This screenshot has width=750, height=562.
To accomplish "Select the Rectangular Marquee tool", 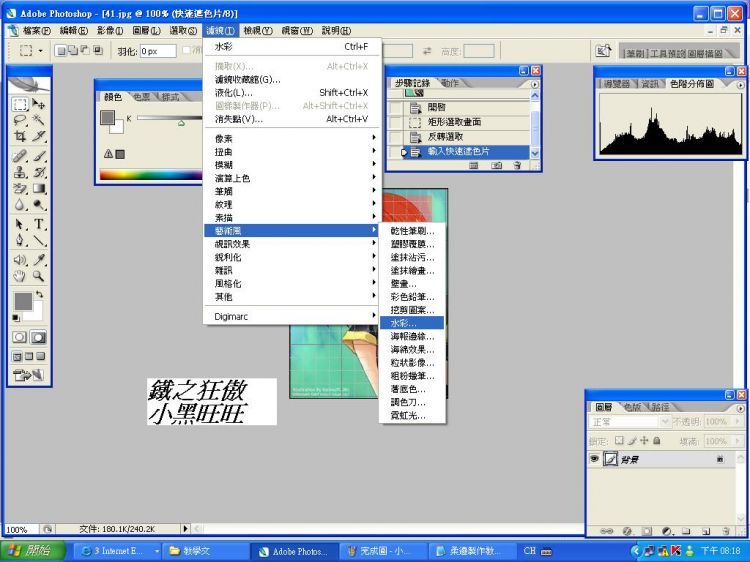I will pos(20,104).
